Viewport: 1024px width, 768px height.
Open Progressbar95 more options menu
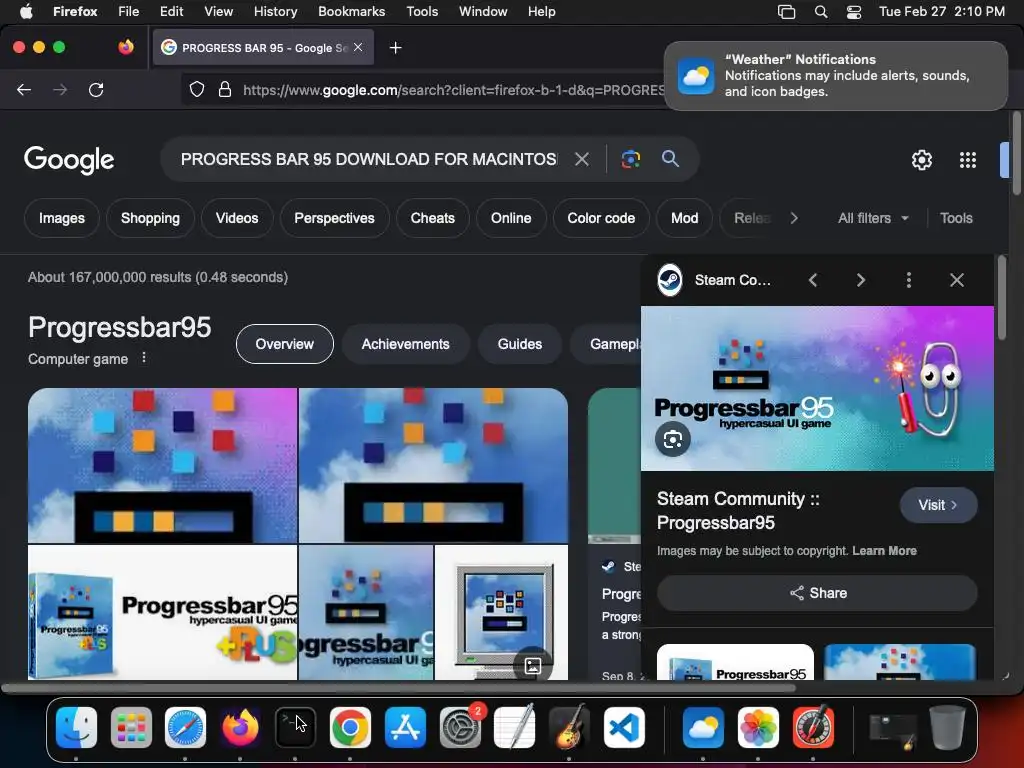(x=144, y=358)
